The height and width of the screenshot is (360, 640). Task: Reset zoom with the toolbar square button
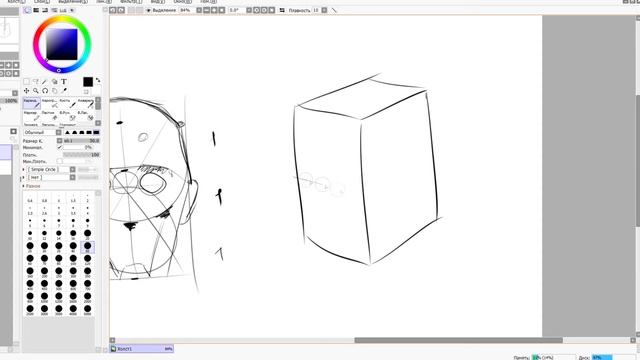pos(222,10)
